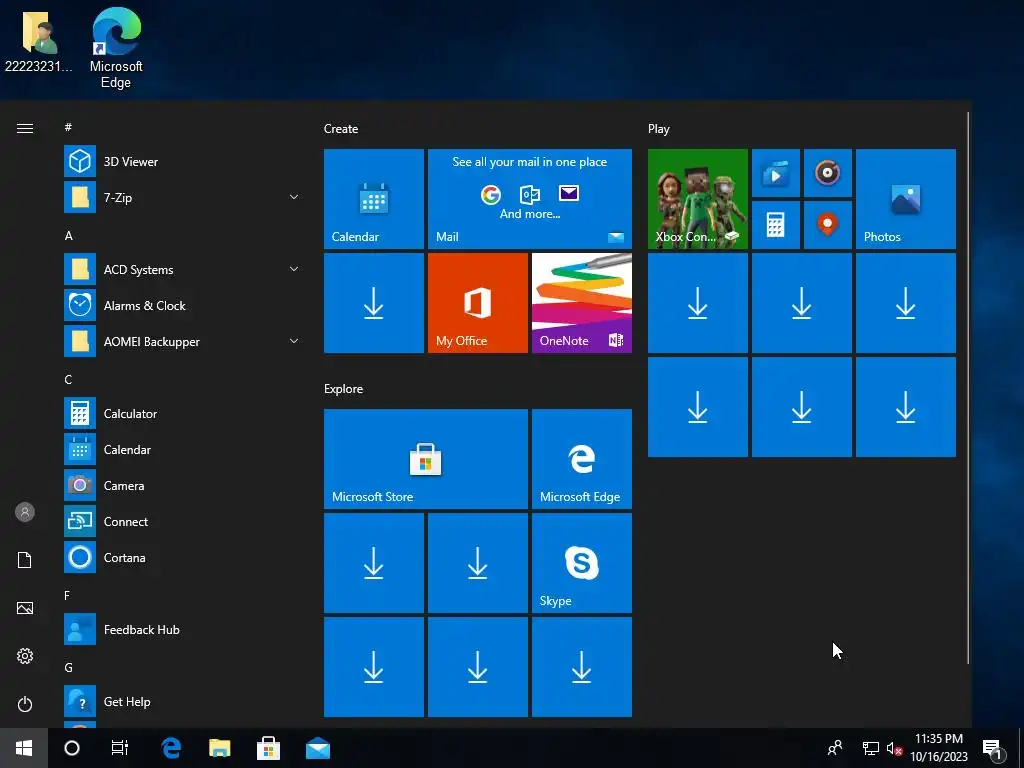This screenshot has height=768, width=1024.
Task: Open the small Calculator tile
Action: coord(776,225)
